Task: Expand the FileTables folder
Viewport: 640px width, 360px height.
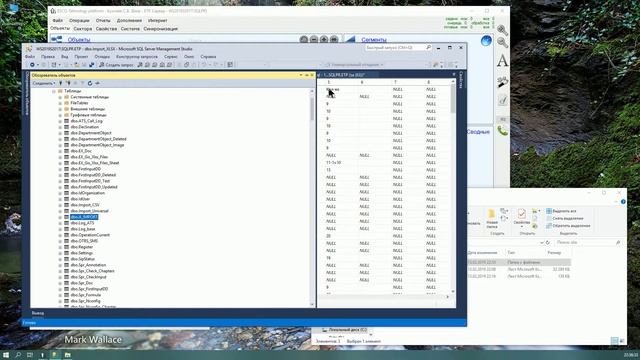Action: (x=60, y=103)
